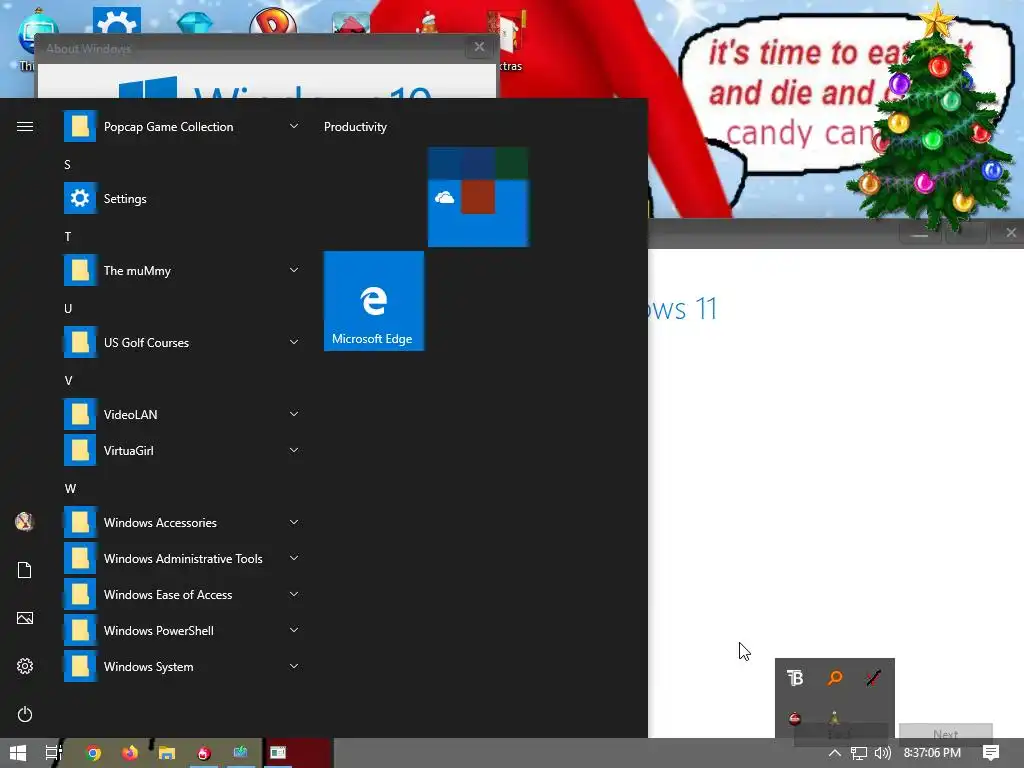Open the Start menu hamburger navigation
Viewport: 1024px width, 768px height.
click(25, 127)
